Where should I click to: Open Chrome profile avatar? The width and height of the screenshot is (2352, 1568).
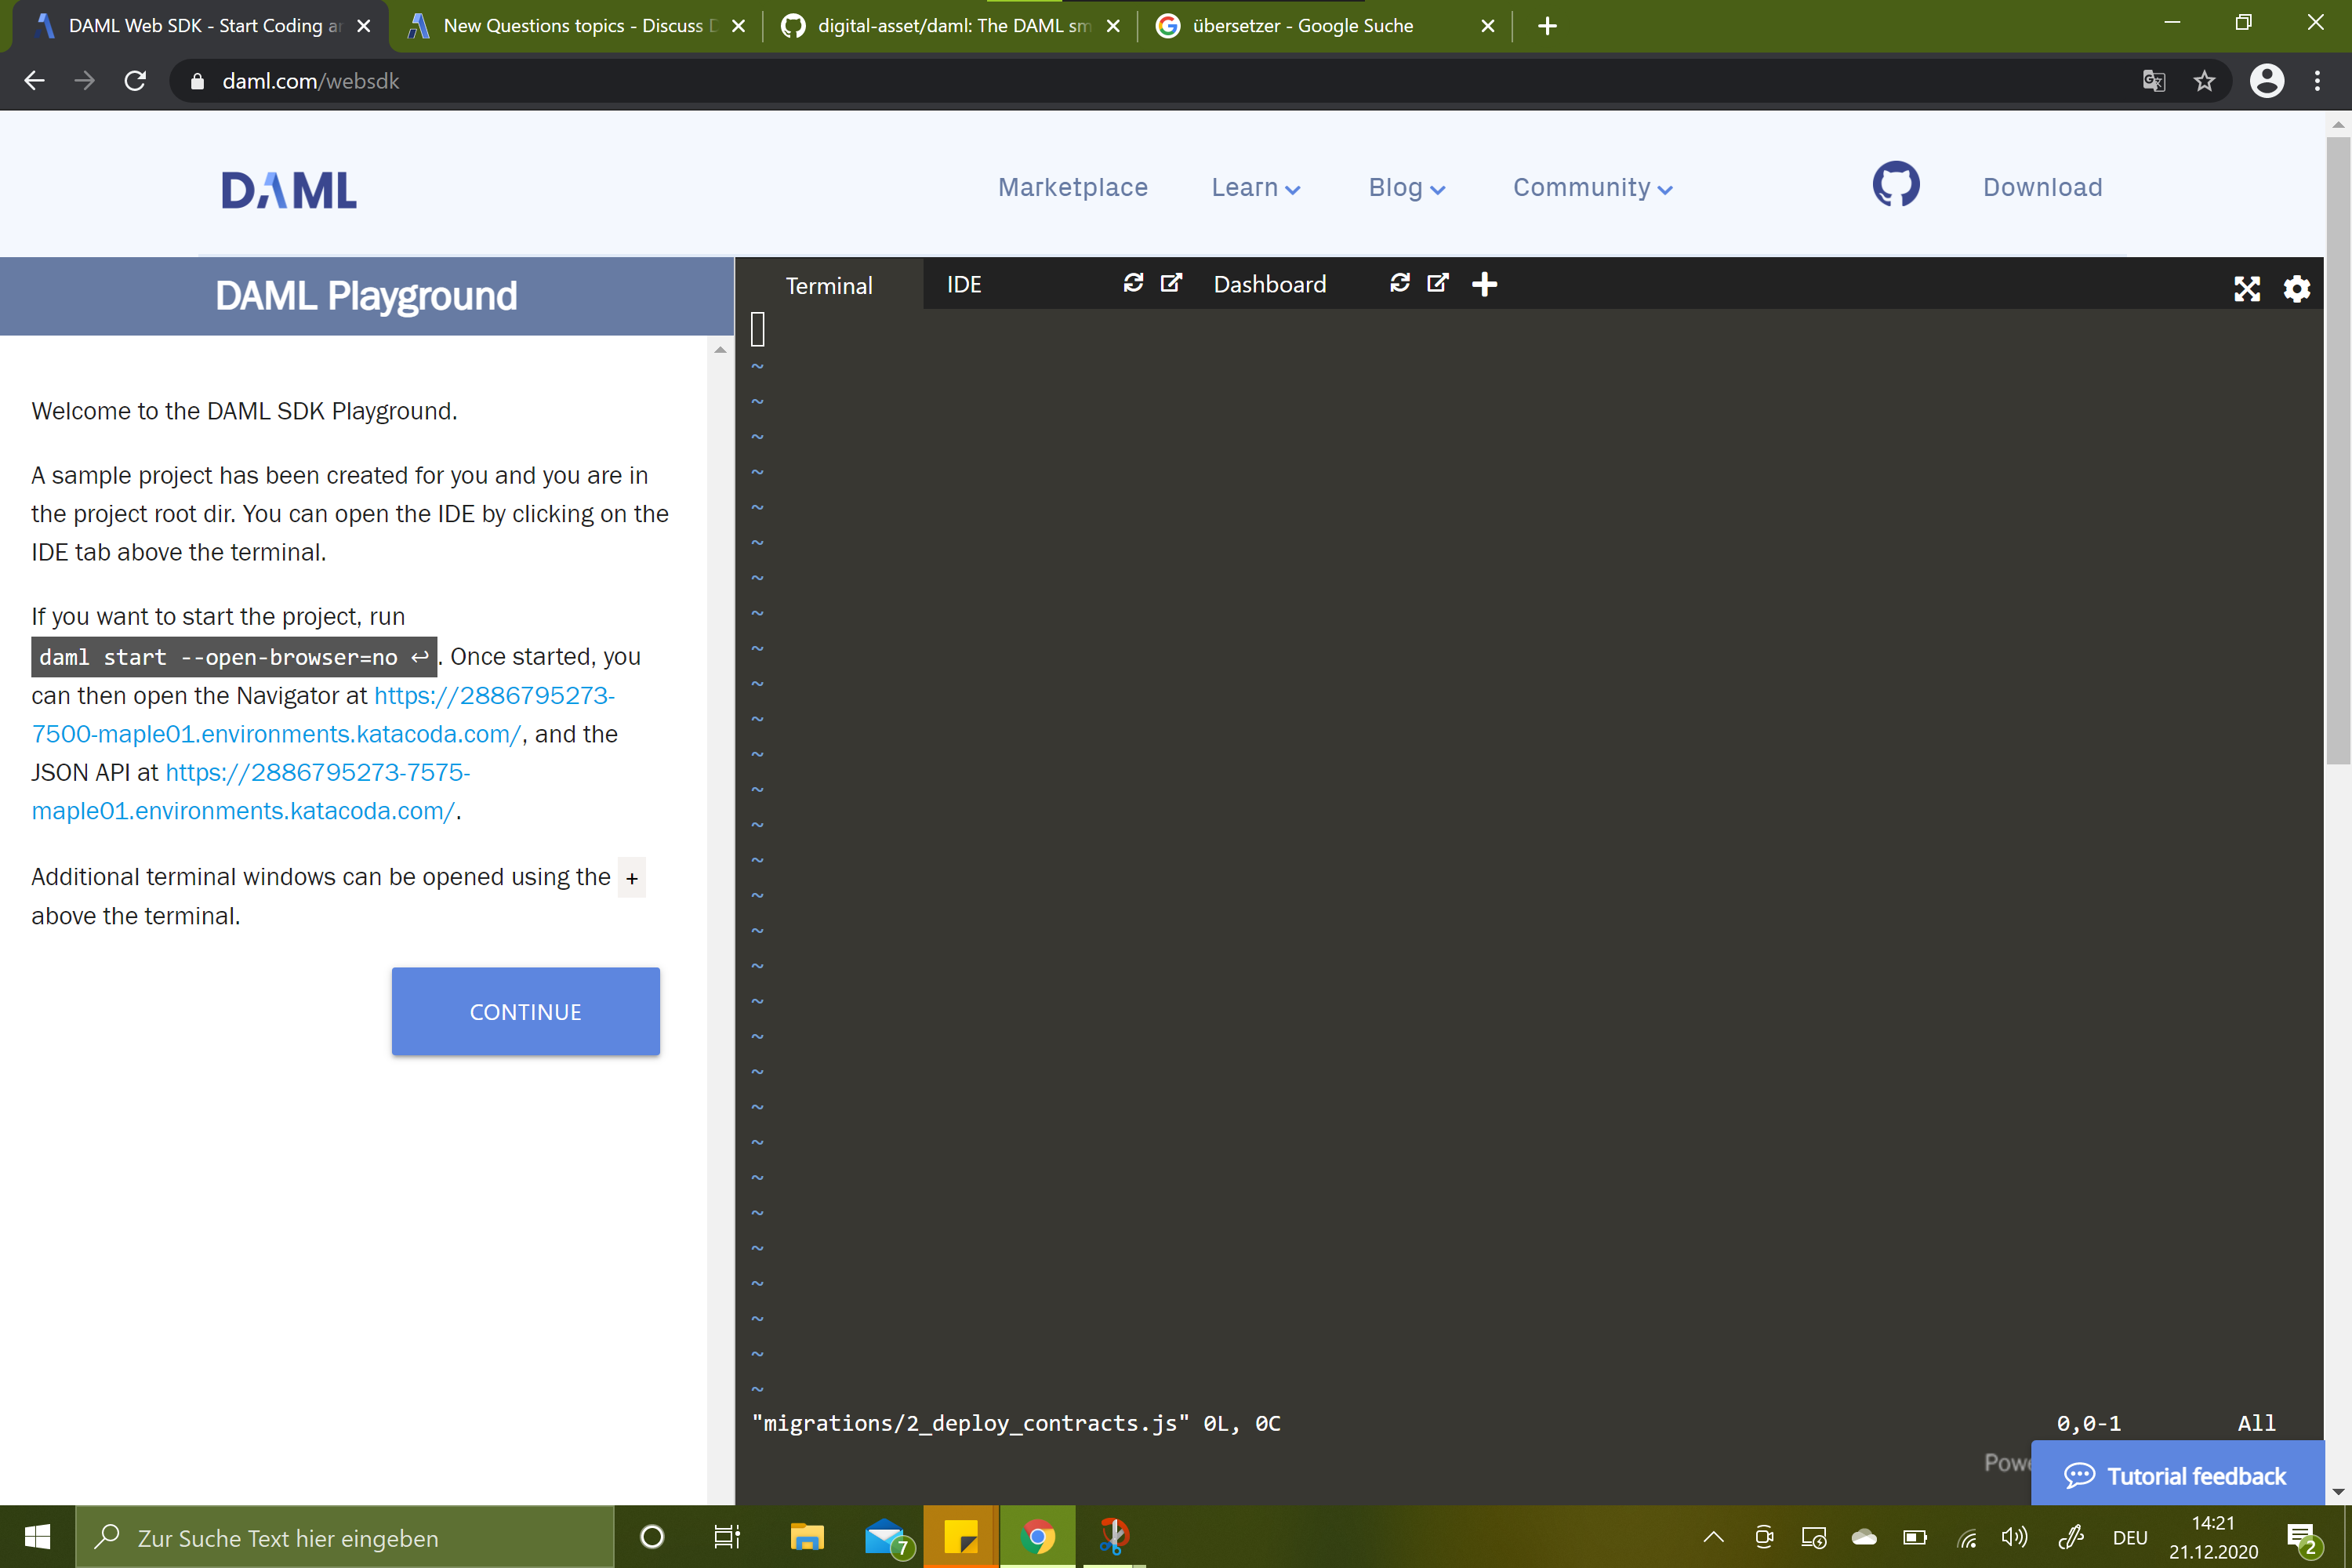pyautogui.click(x=2267, y=81)
